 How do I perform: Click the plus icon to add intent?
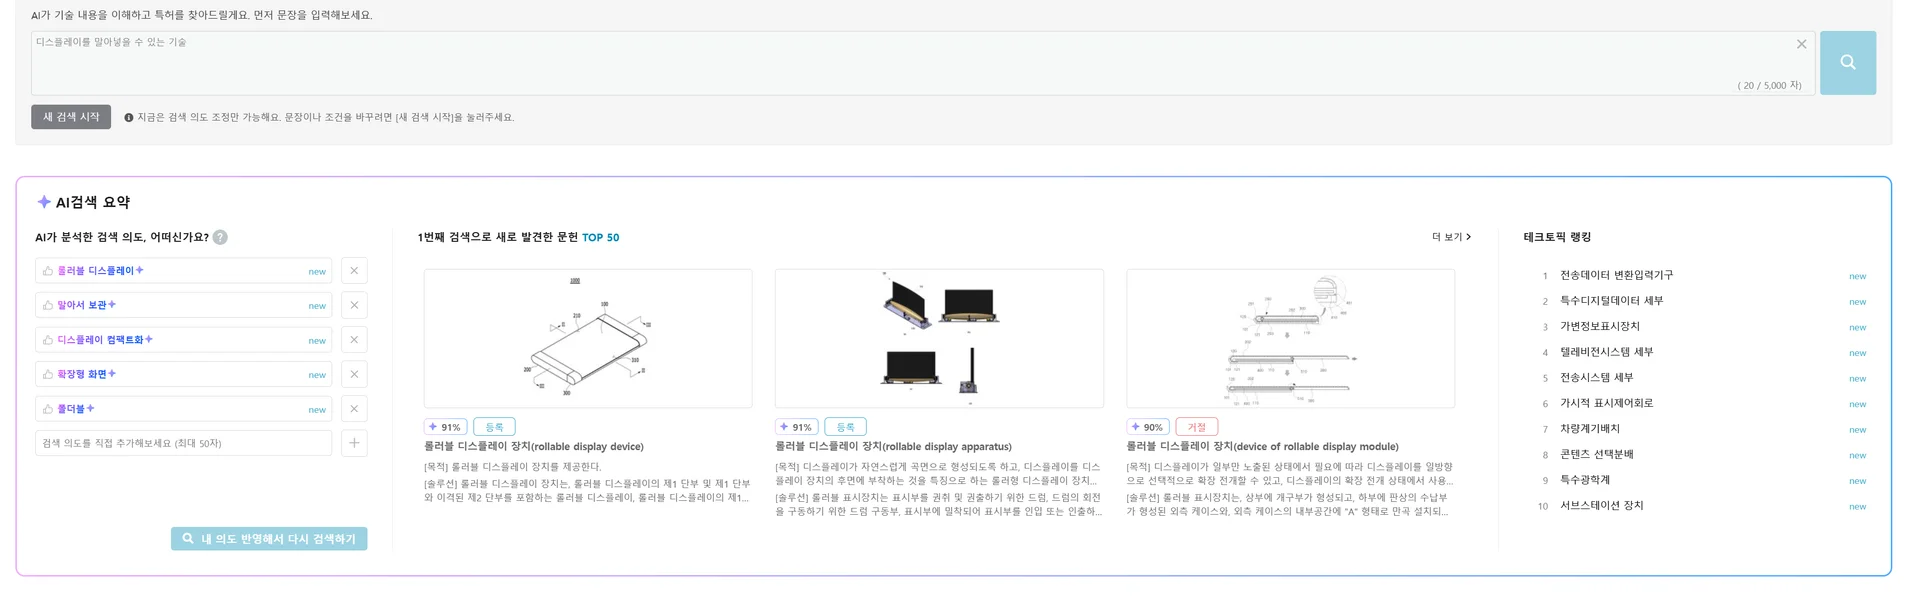354,443
